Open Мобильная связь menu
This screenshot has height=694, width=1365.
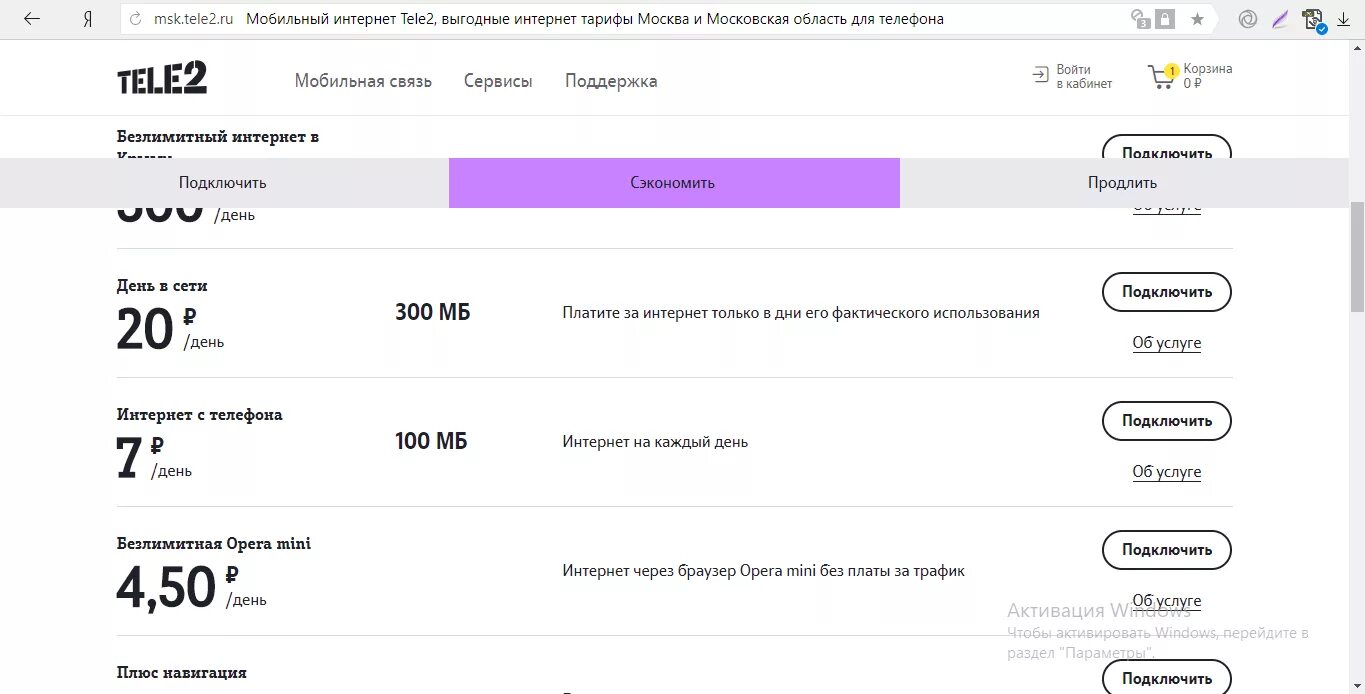pos(363,81)
